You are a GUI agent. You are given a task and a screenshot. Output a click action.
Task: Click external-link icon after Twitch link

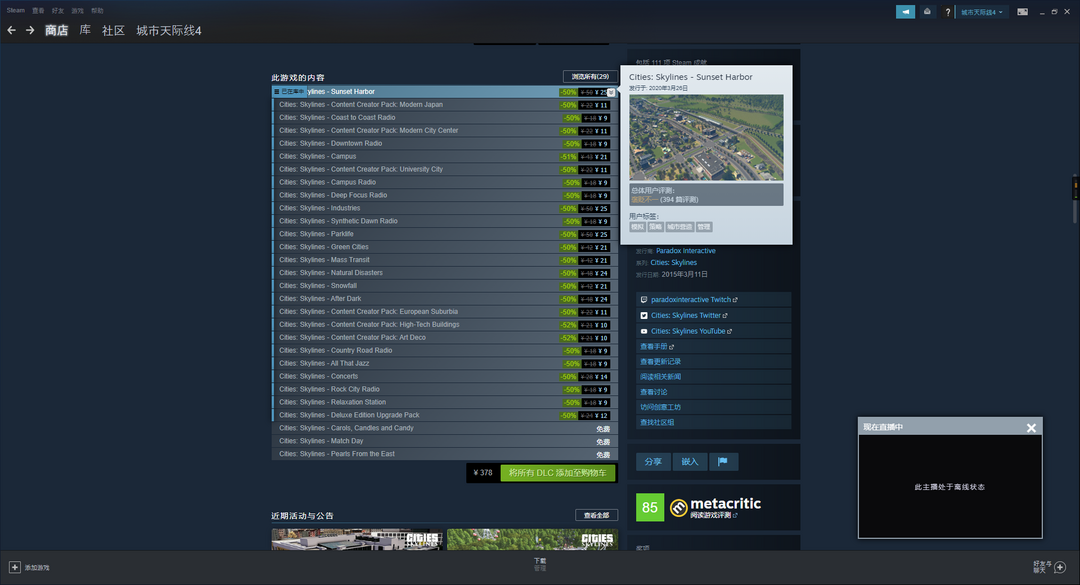click(x=735, y=300)
